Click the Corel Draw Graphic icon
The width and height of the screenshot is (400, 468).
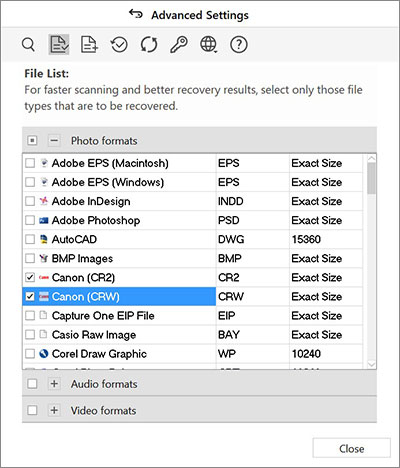pyautogui.click(x=44, y=353)
